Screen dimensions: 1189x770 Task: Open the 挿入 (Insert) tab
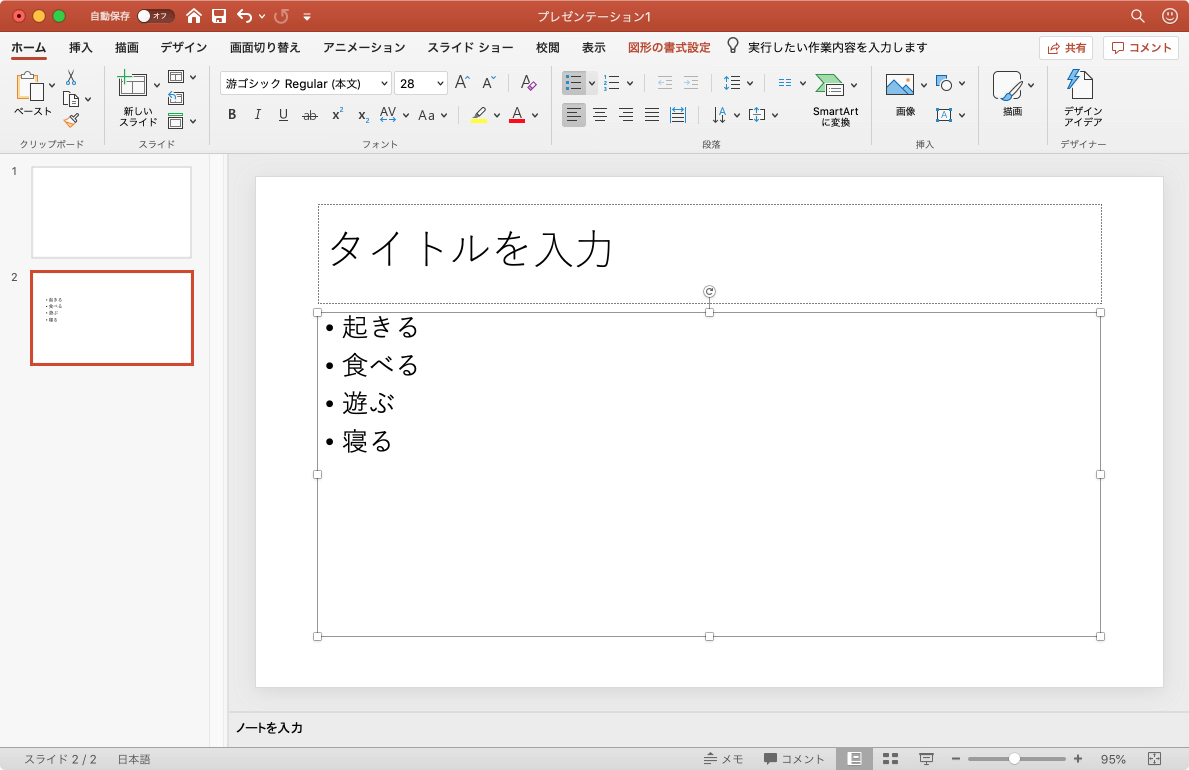click(81, 47)
